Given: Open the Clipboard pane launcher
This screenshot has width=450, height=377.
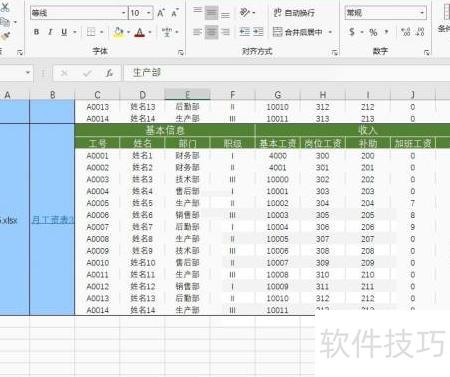Looking at the screenshot, I should pos(20,52).
